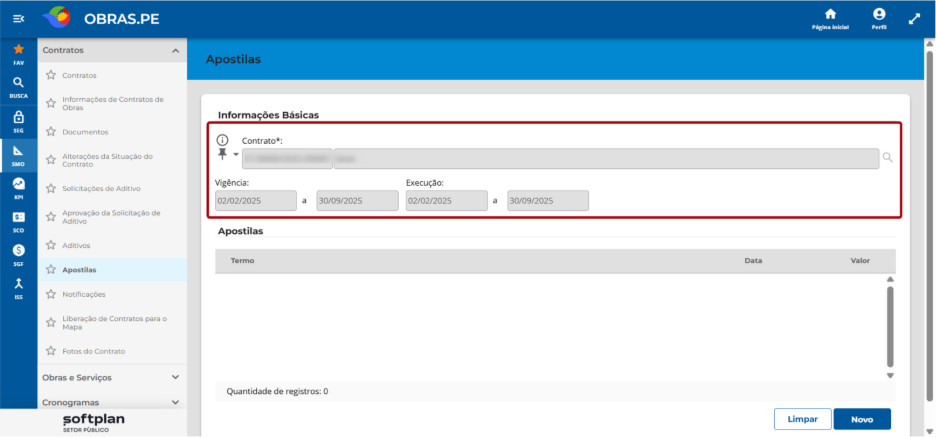Screen dimensions: 936x438
Task: Click the main page vertical scrollbar
Action: pyautogui.click(x=929, y=227)
